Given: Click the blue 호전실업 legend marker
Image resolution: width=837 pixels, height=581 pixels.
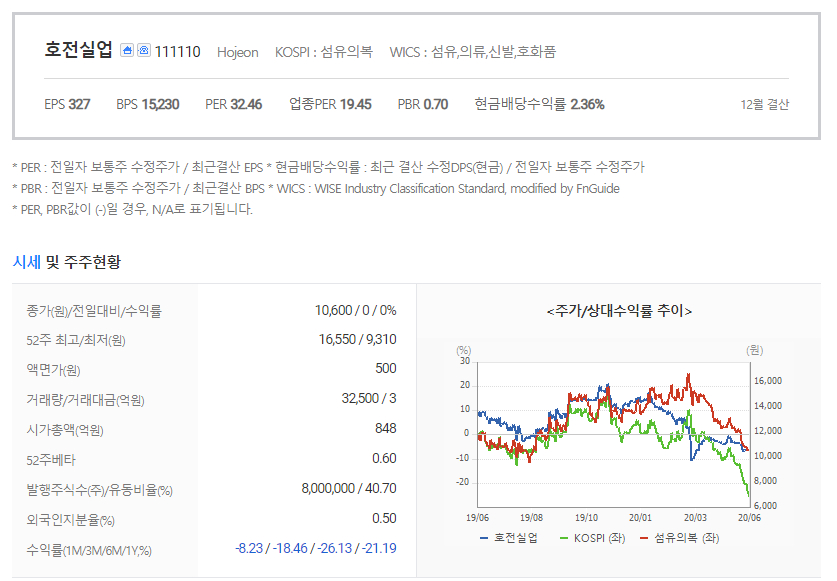Looking at the screenshot, I should (x=484, y=538).
